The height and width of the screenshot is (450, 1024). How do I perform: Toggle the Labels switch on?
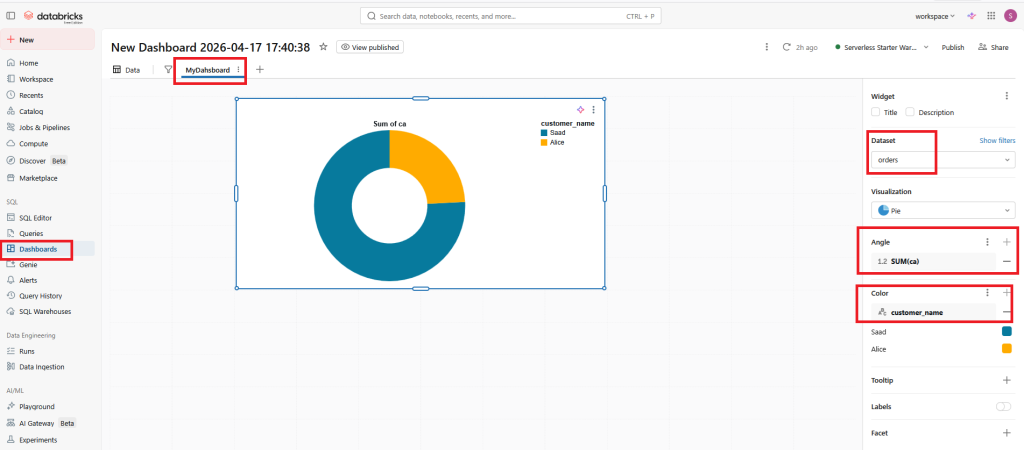point(1004,407)
